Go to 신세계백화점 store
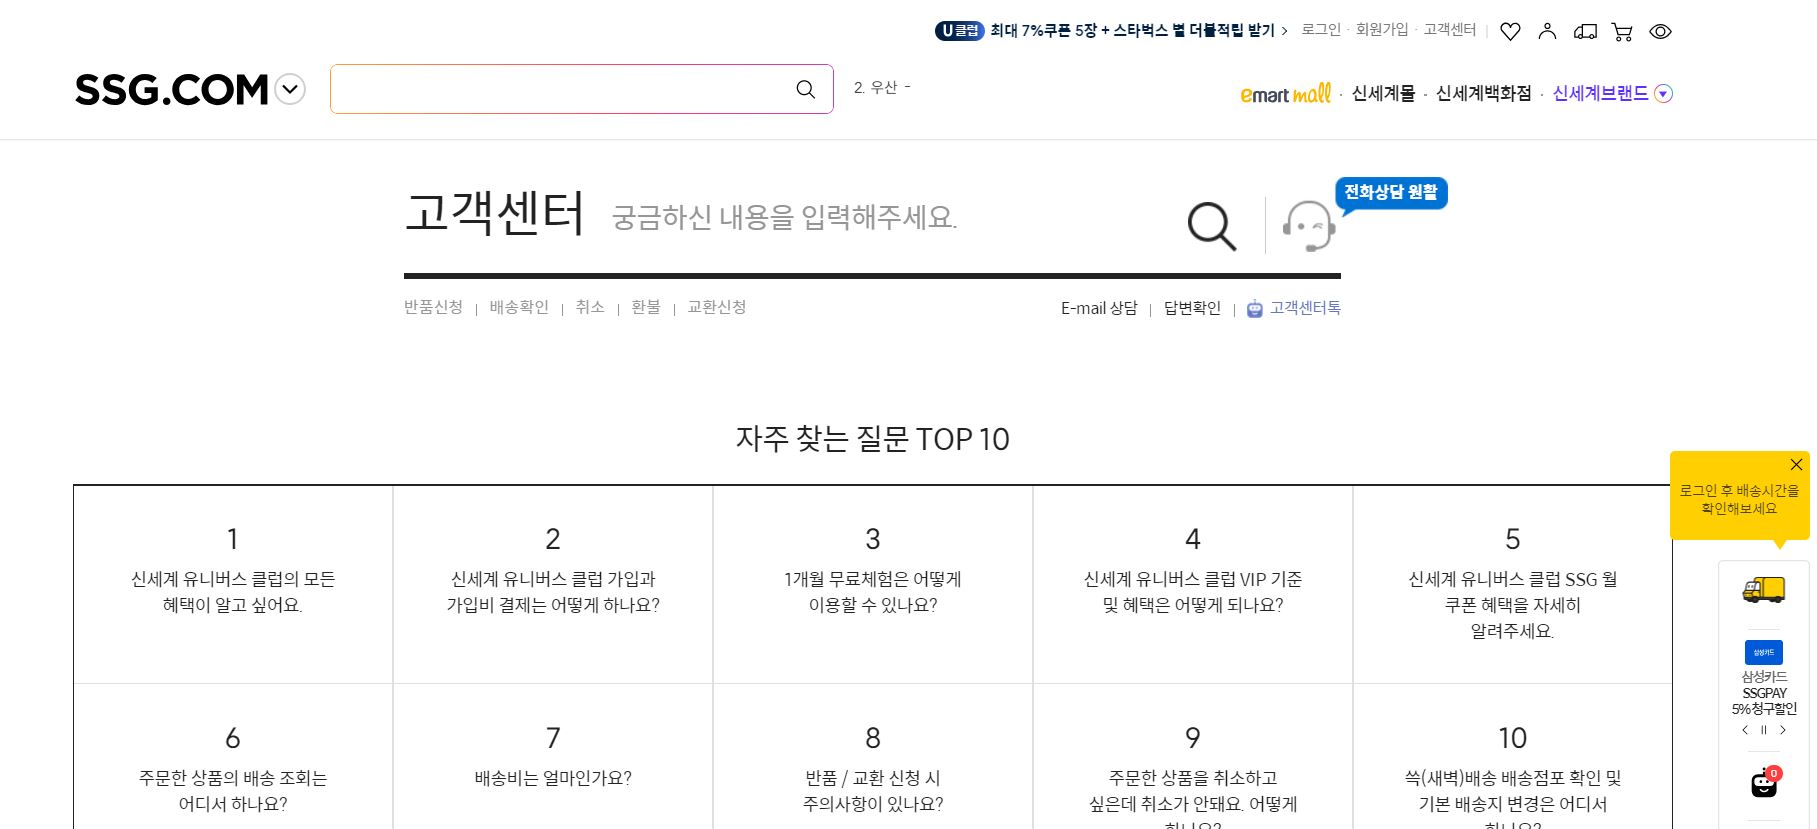Screen dimensions: 1817x829 pyautogui.click(x=1483, y=93)
